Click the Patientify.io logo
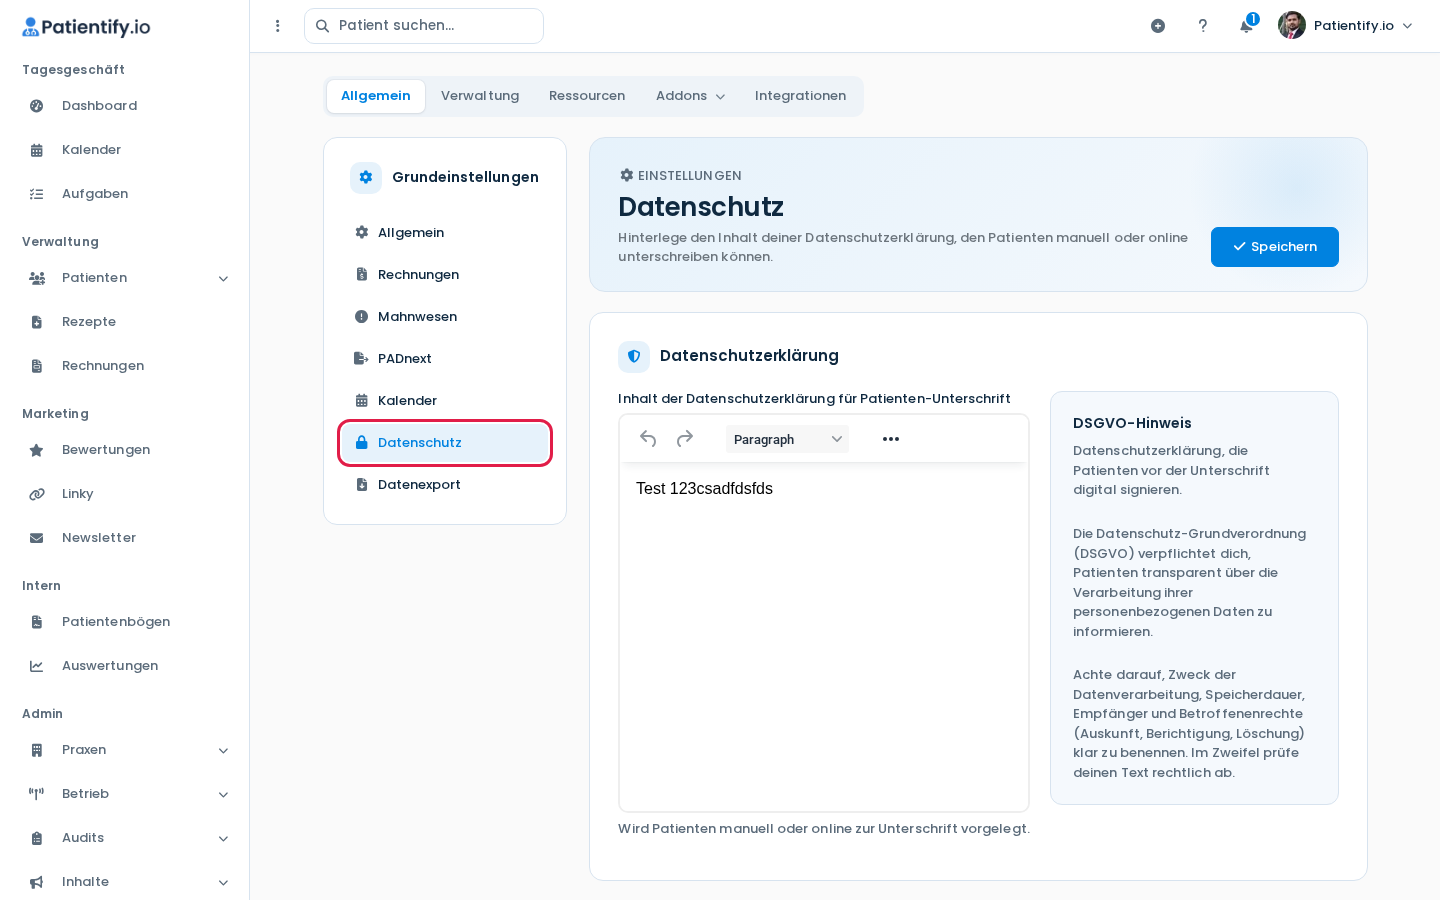The height and width of the screenshot is (900, 1440). [x=86, y=27]
